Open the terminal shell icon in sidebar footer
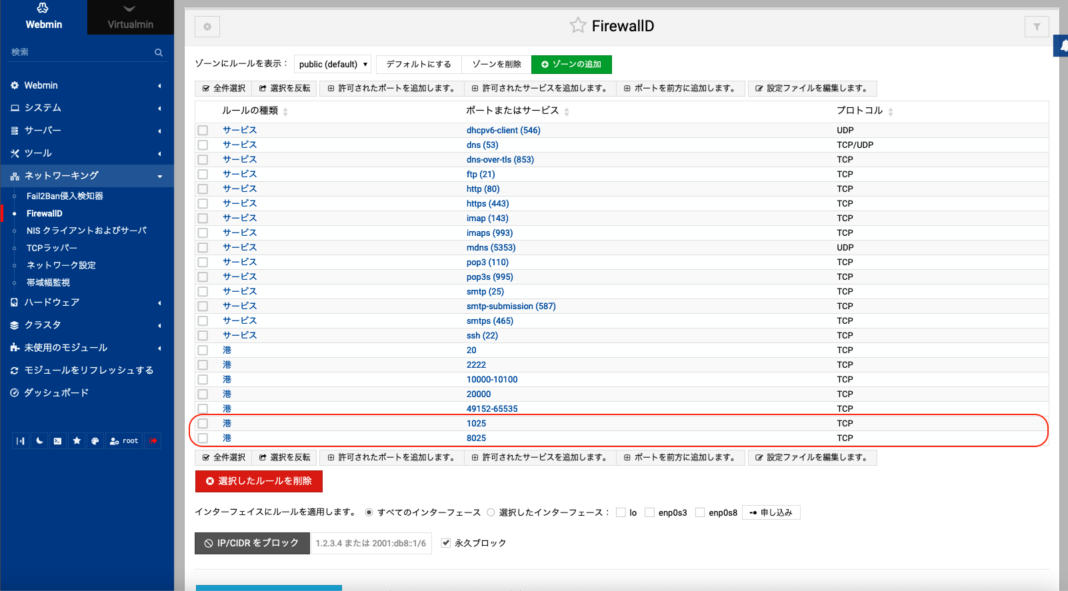Image resolution: width=1068 pixels, height=591 pixels. (57, 440)
